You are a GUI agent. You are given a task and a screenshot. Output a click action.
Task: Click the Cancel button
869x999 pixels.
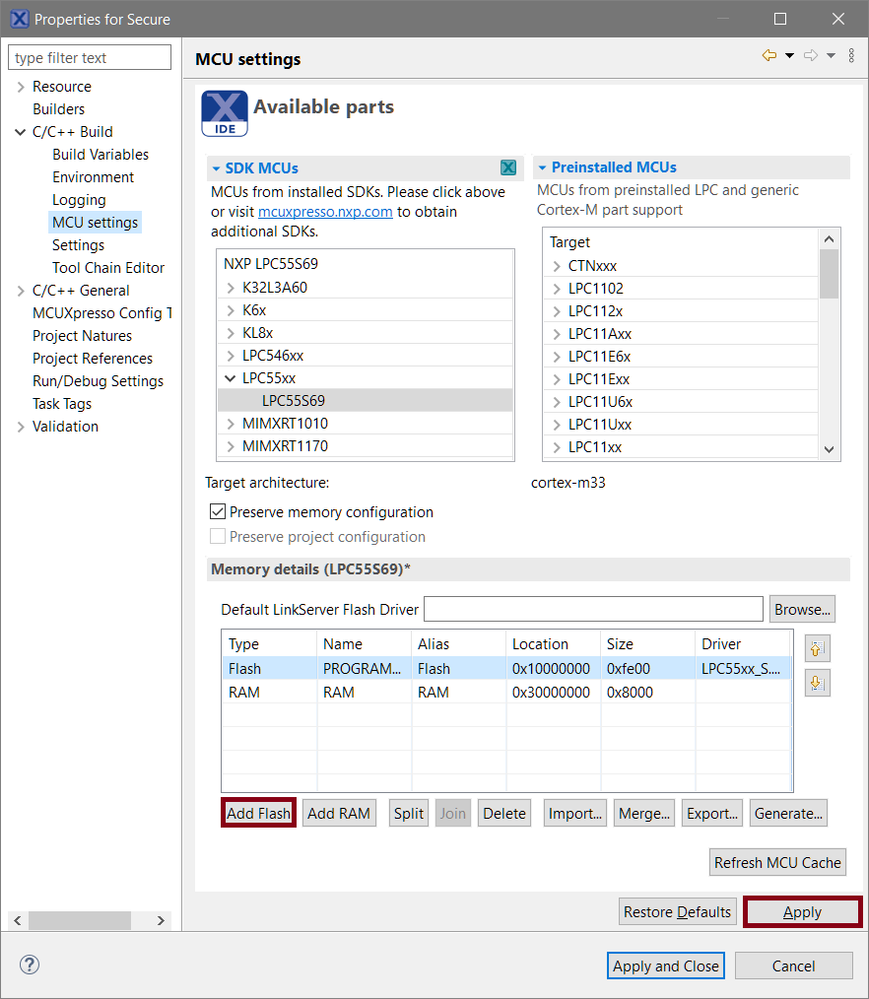[793, 966]
